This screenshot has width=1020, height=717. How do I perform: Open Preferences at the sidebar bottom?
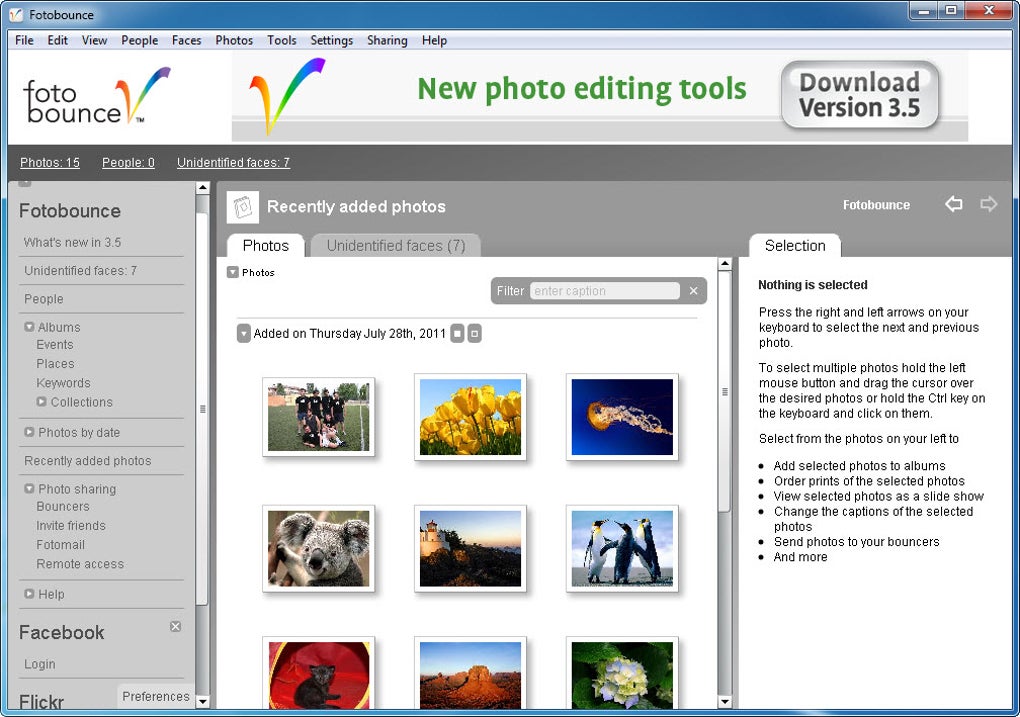(x=156, y=696)
